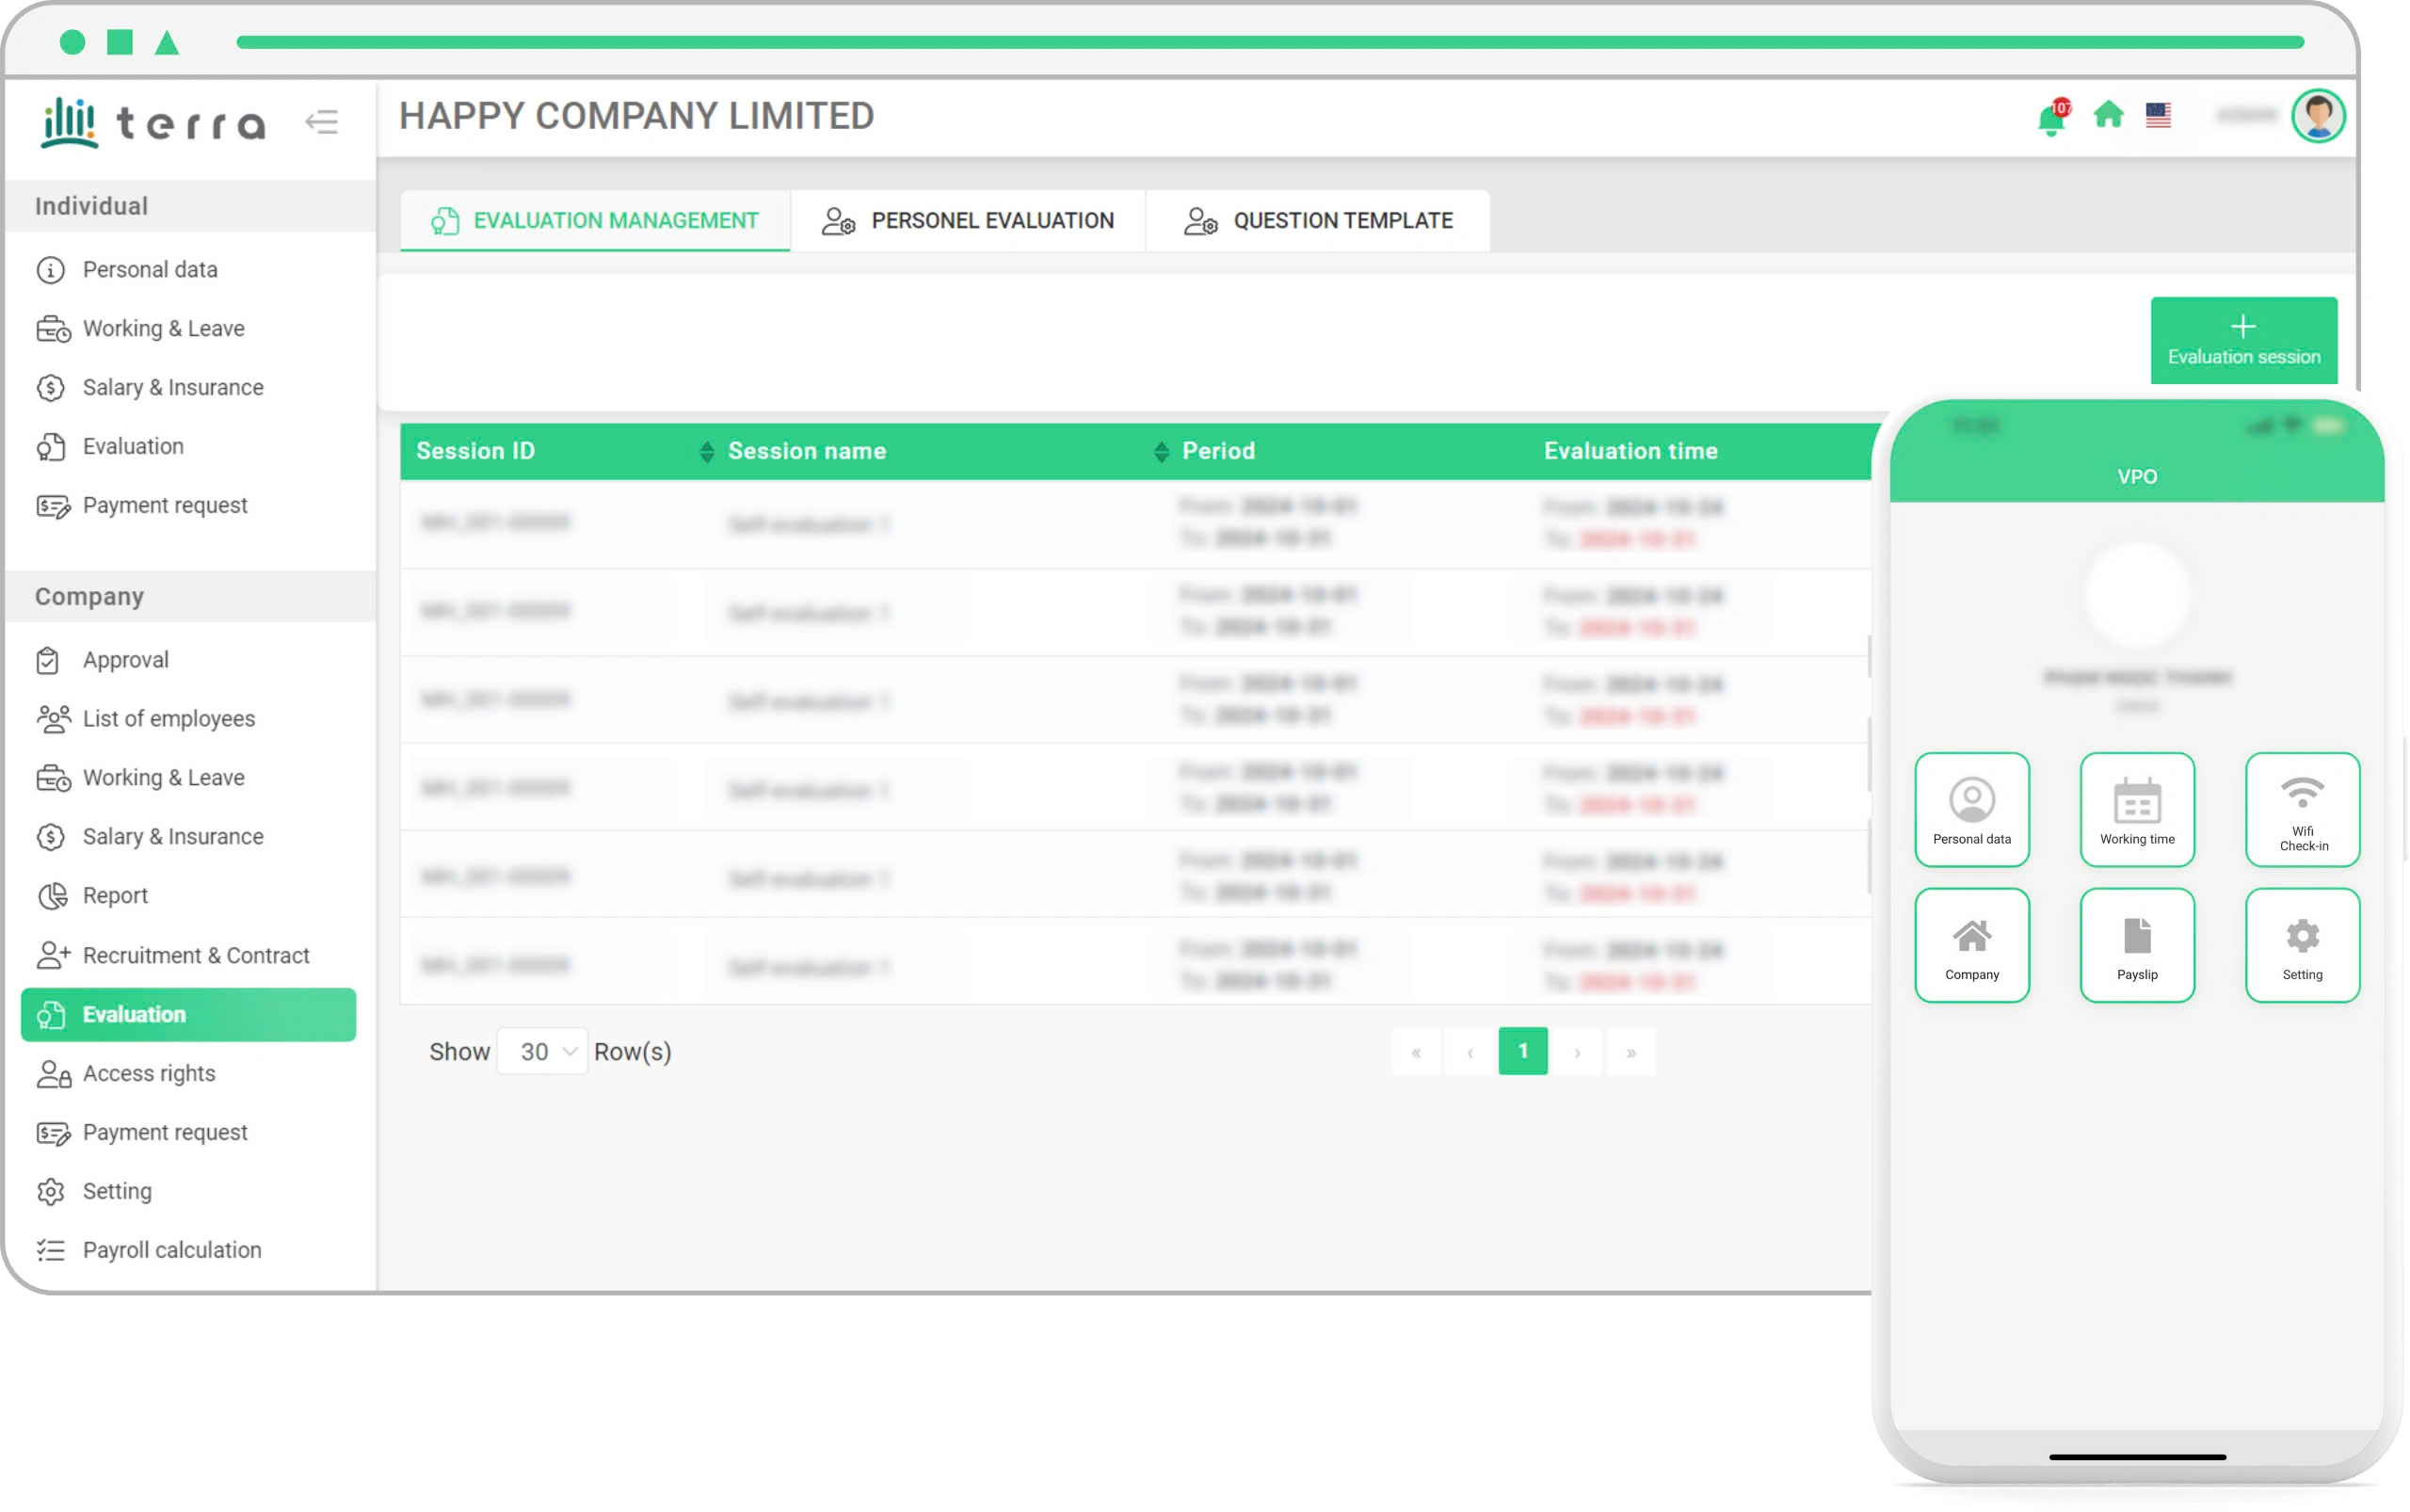Tap Setting tile on phone app
This screenshot has height=1512, width=2410.
pos(2302,945)
